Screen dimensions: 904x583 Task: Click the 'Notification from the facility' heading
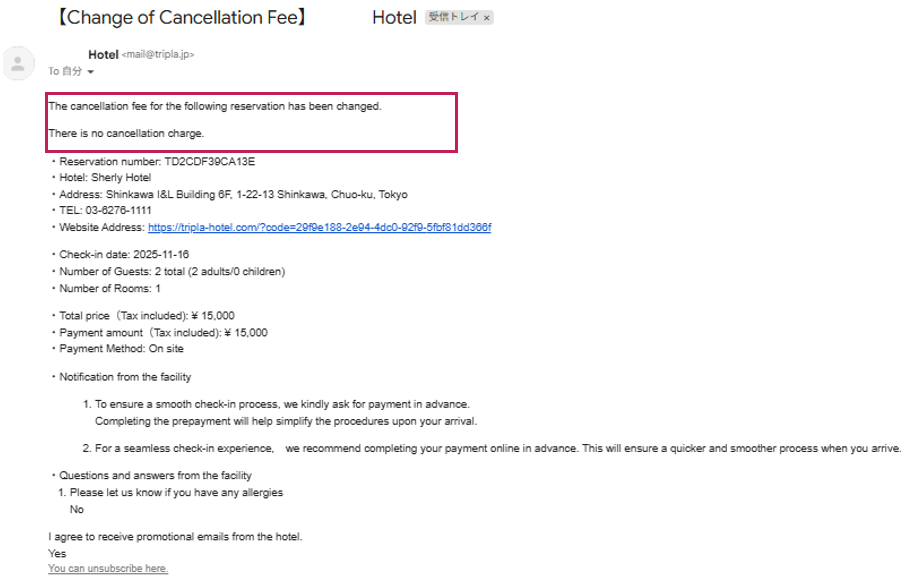(124, 377)
